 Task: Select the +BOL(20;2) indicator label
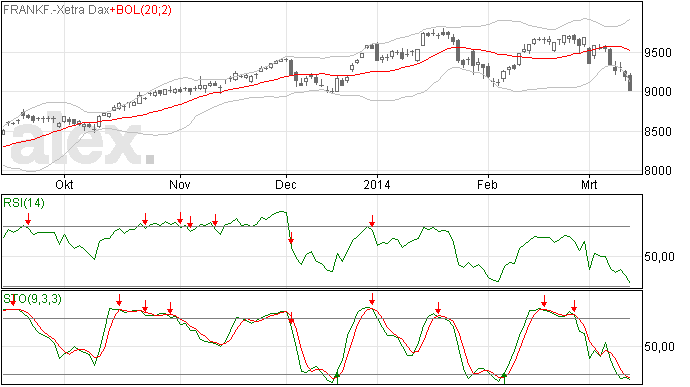click(x=140, y=10)
